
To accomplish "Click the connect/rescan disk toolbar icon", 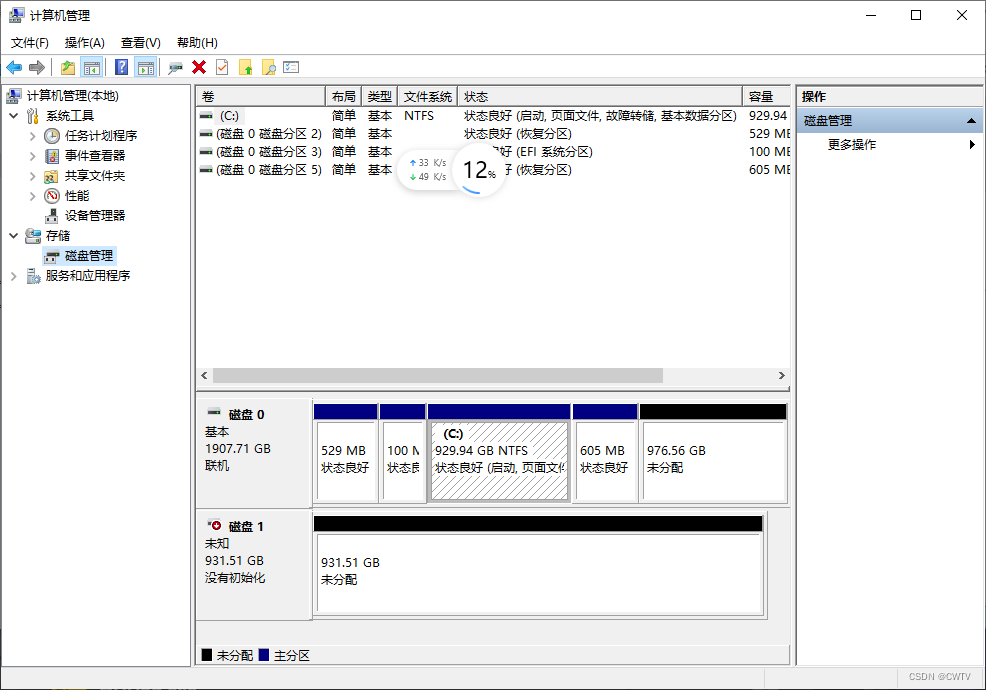I will pos(175,67).
